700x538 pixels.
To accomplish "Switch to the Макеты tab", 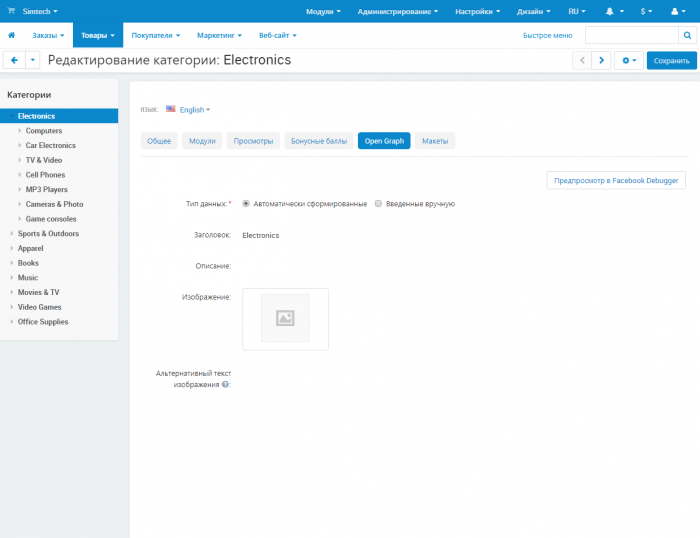I will [435, 141].
